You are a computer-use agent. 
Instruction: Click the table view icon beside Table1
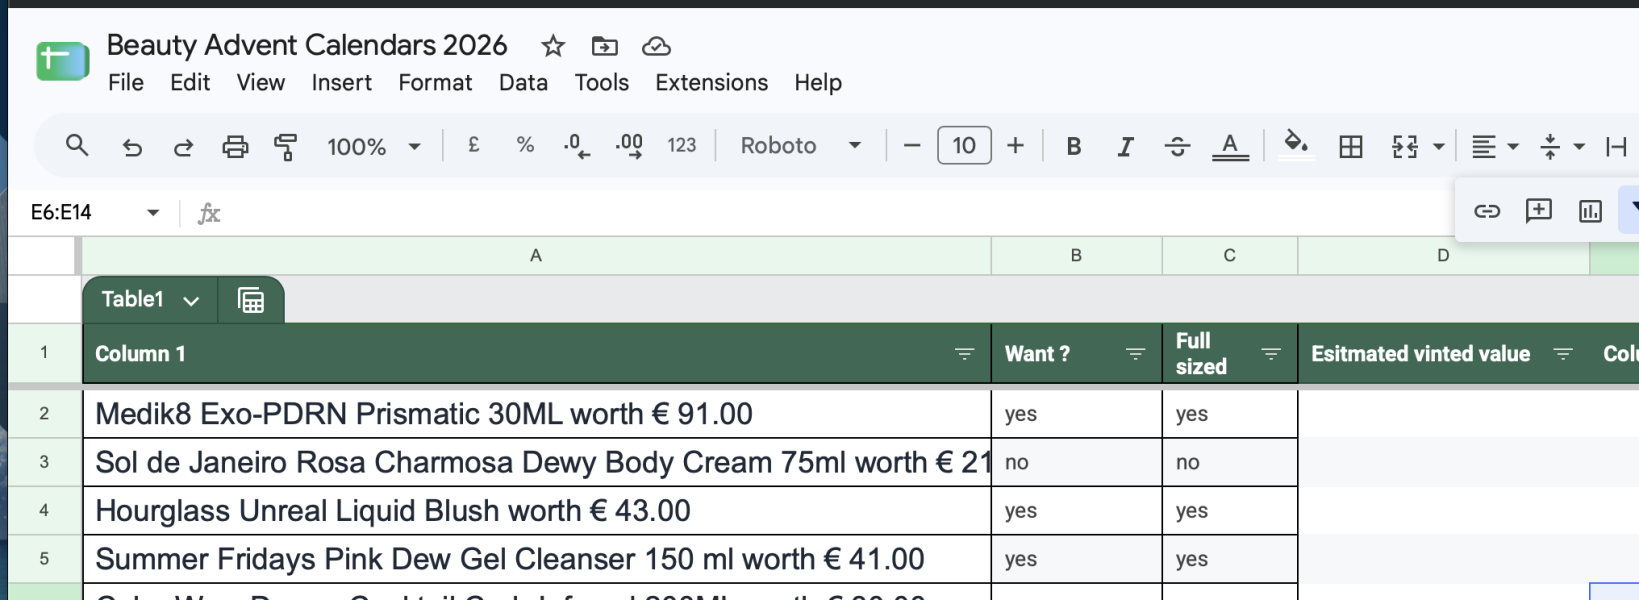coord(251,300)
